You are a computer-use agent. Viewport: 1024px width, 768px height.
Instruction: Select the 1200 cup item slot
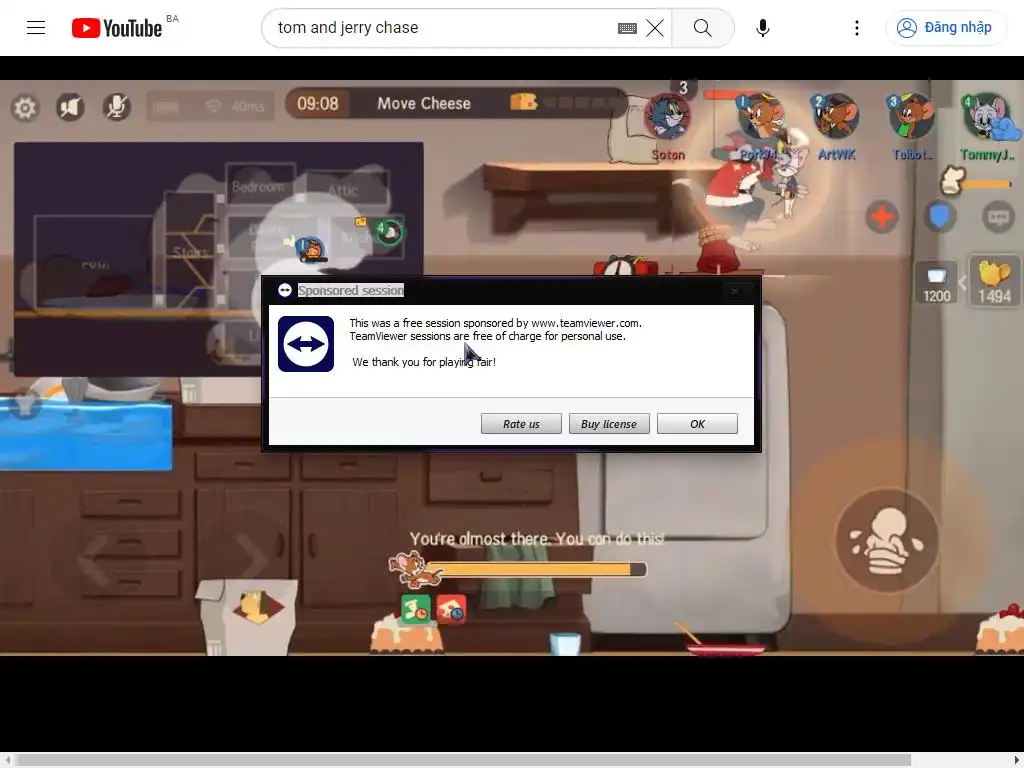[x=936, y=283]
